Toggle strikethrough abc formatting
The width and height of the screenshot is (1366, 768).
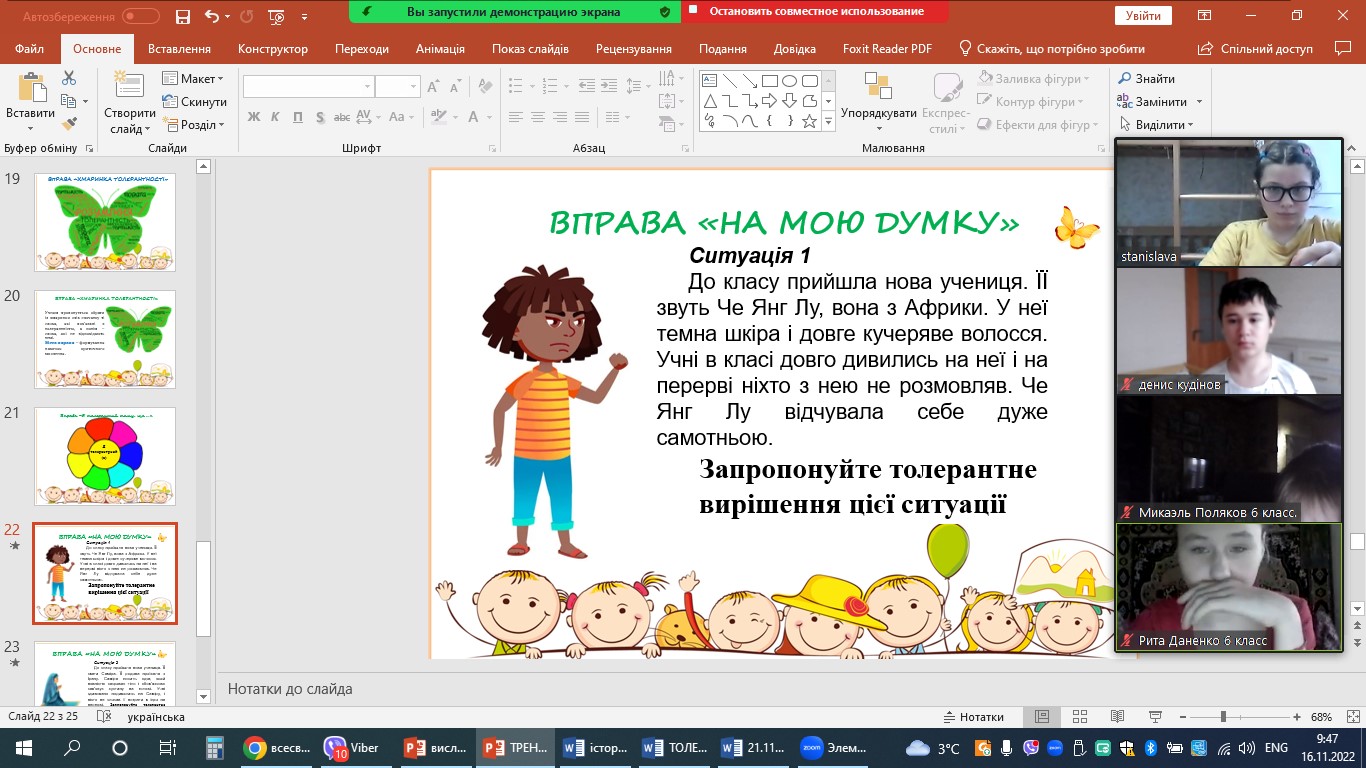[x=341, y=117]
